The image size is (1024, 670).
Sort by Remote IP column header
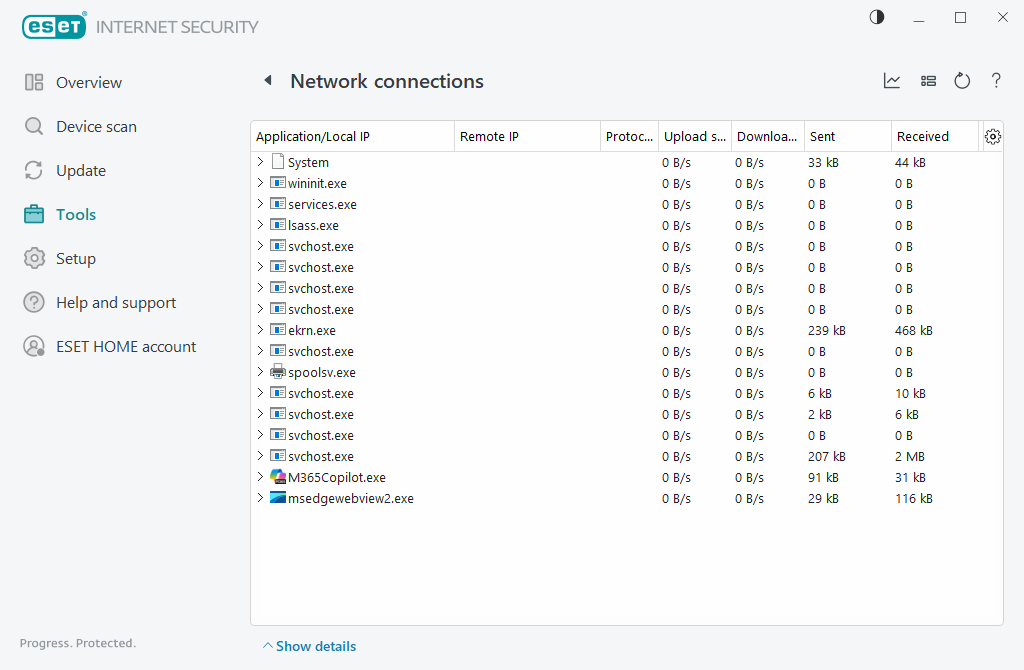[x=527, y=136]
